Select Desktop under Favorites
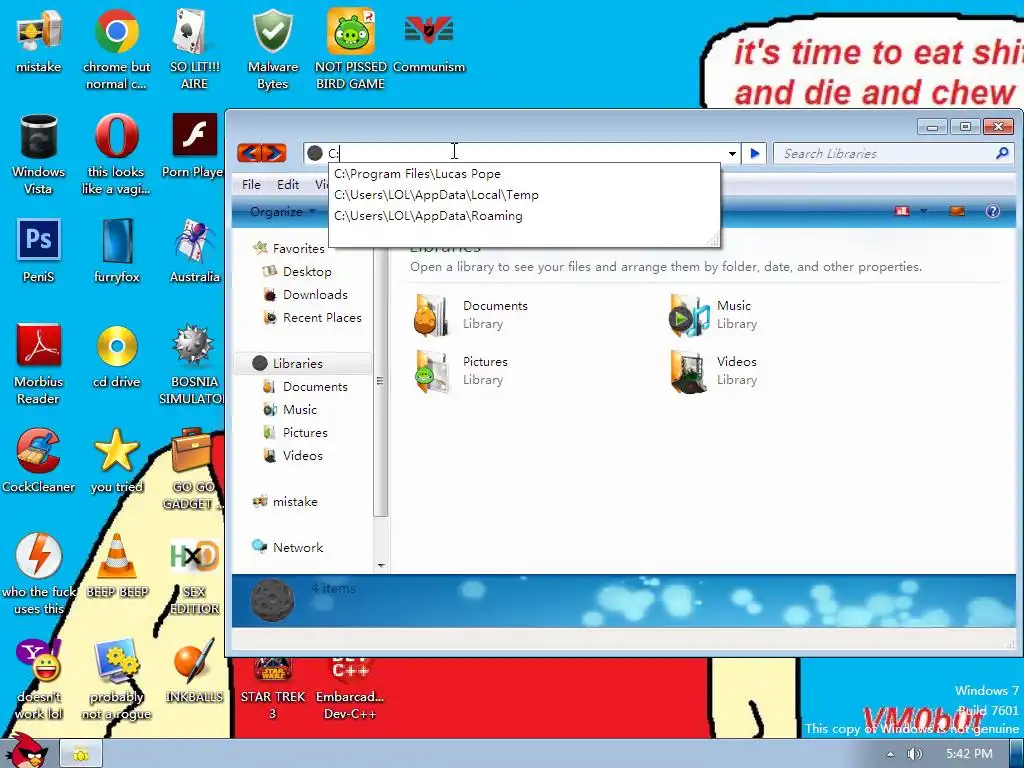Image resolution: width=1024 pixels, height=768 pixels. tap(297, 272)
